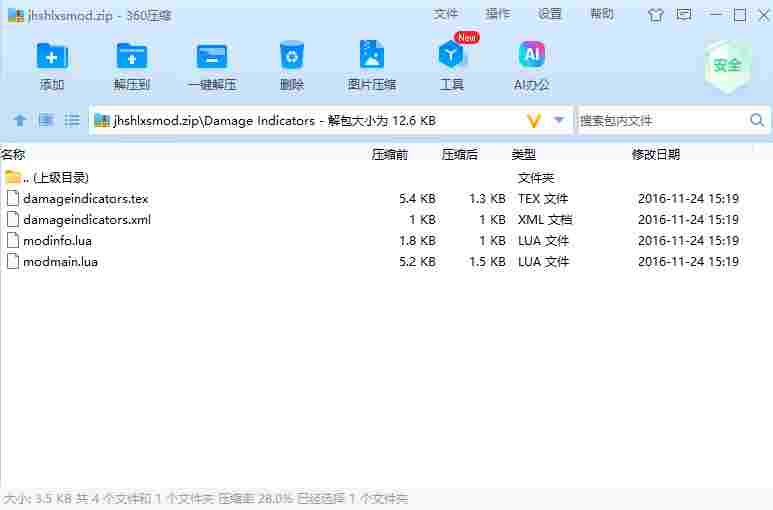Viewport: 773px width, 510px height.
Task: Select the damageindicators.xml file icon
Action: 13,220
